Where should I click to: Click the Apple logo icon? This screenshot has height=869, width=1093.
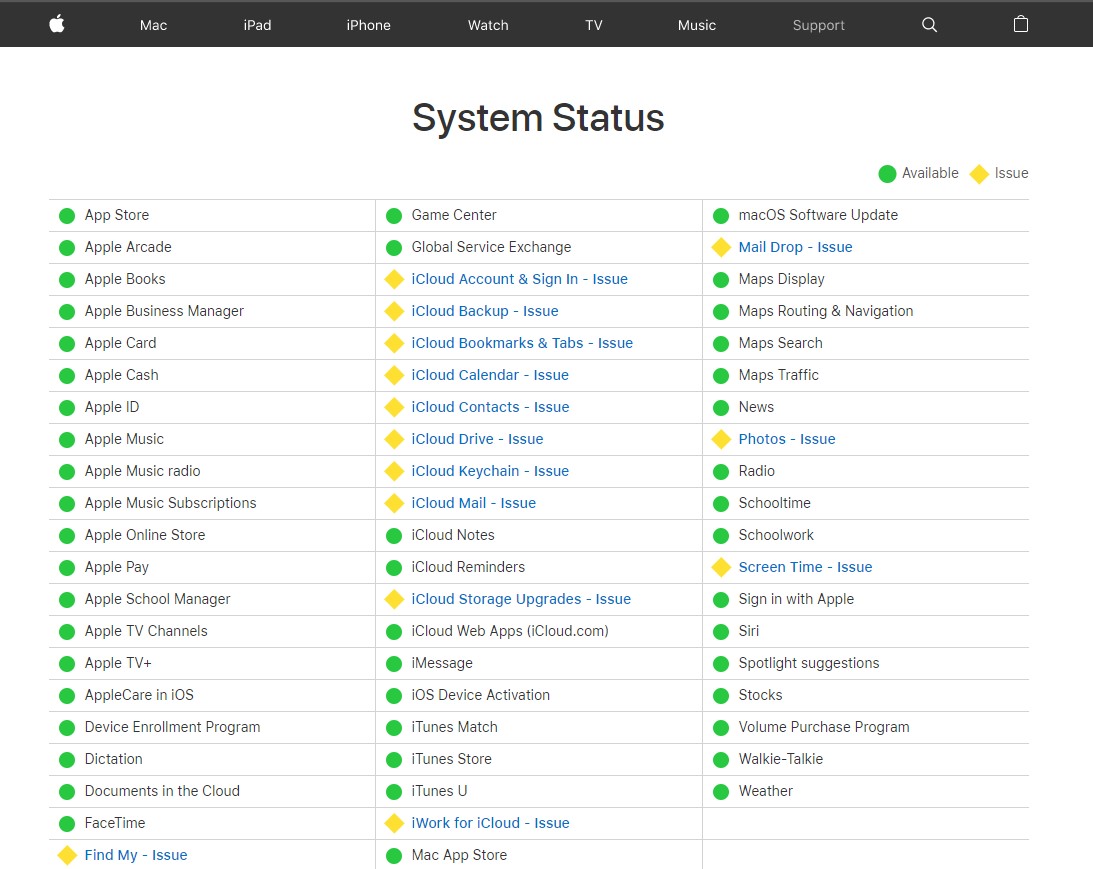[x=57, y=24]
